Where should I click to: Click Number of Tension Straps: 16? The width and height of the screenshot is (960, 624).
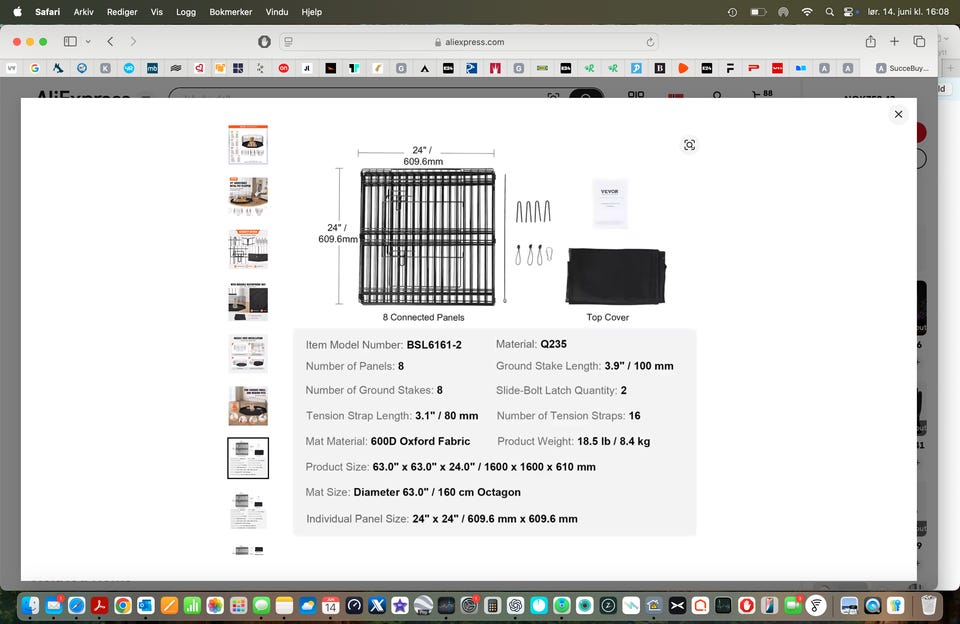[x=568, y=416]
